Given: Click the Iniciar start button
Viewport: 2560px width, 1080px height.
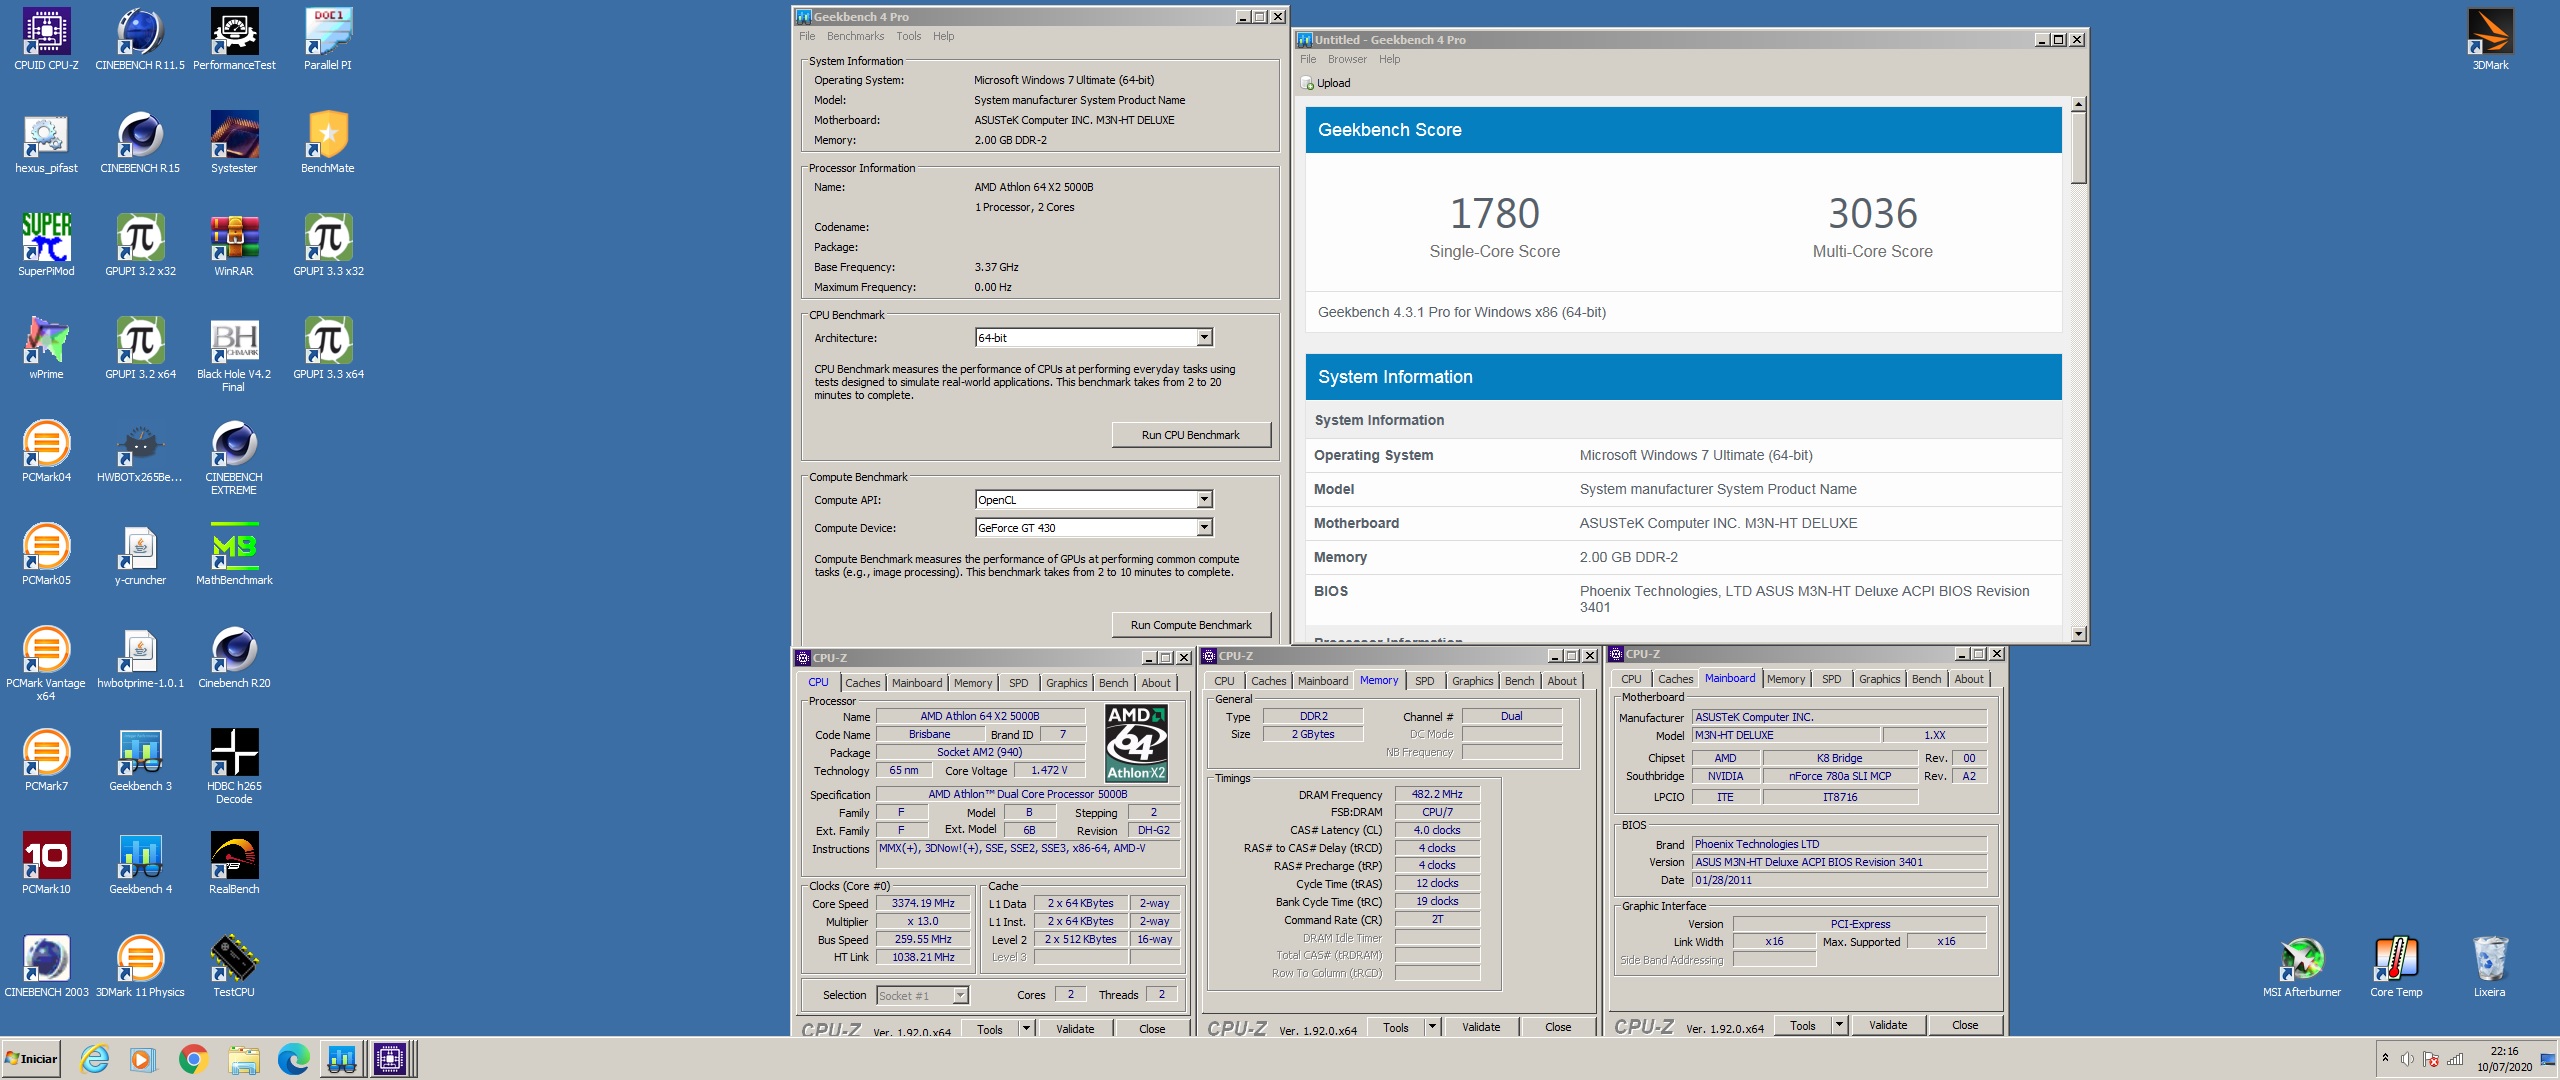Looking at the screenshot, I should (32, 1059).
